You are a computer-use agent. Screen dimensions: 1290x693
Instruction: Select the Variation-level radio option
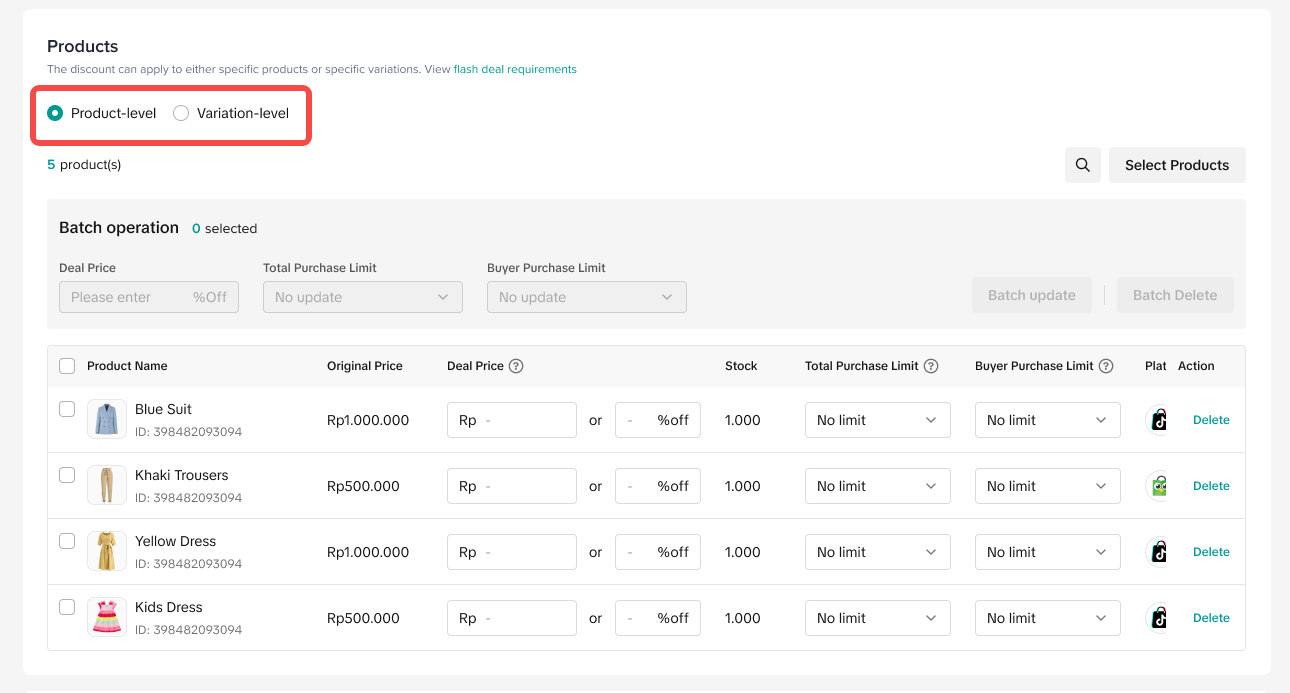click(x=181, y=113)
